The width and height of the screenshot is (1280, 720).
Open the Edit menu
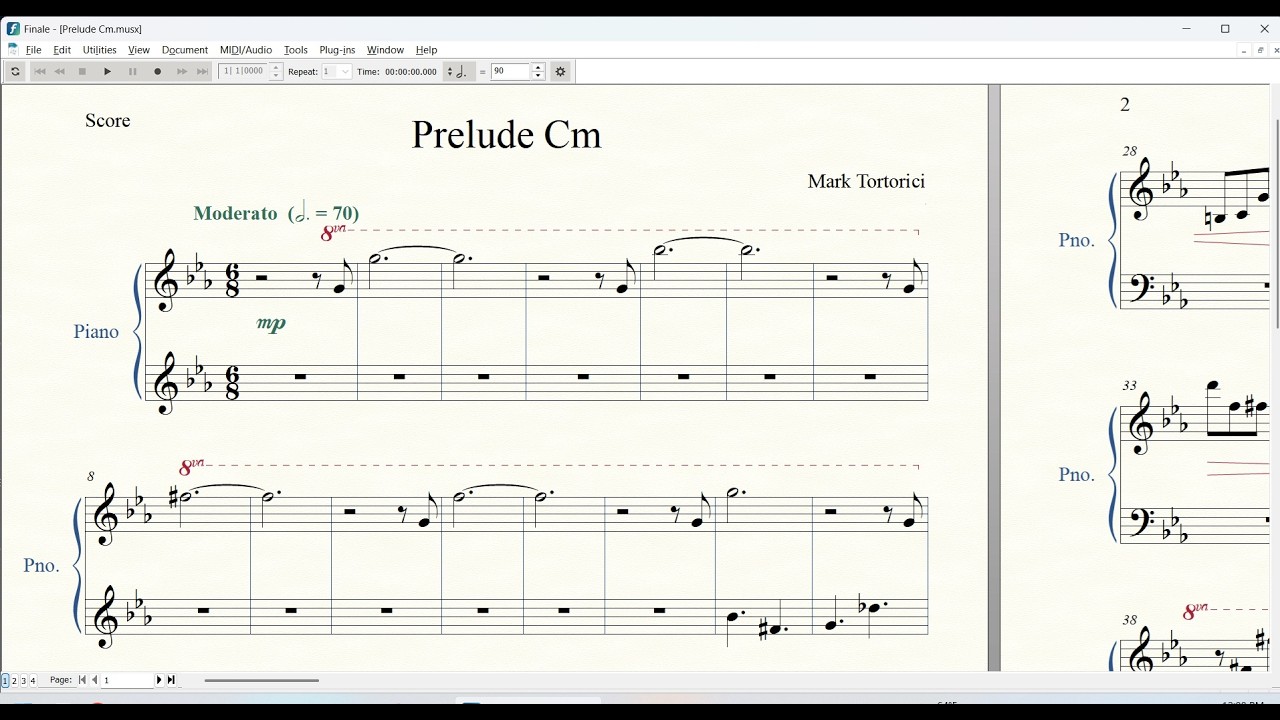(62, 50)
